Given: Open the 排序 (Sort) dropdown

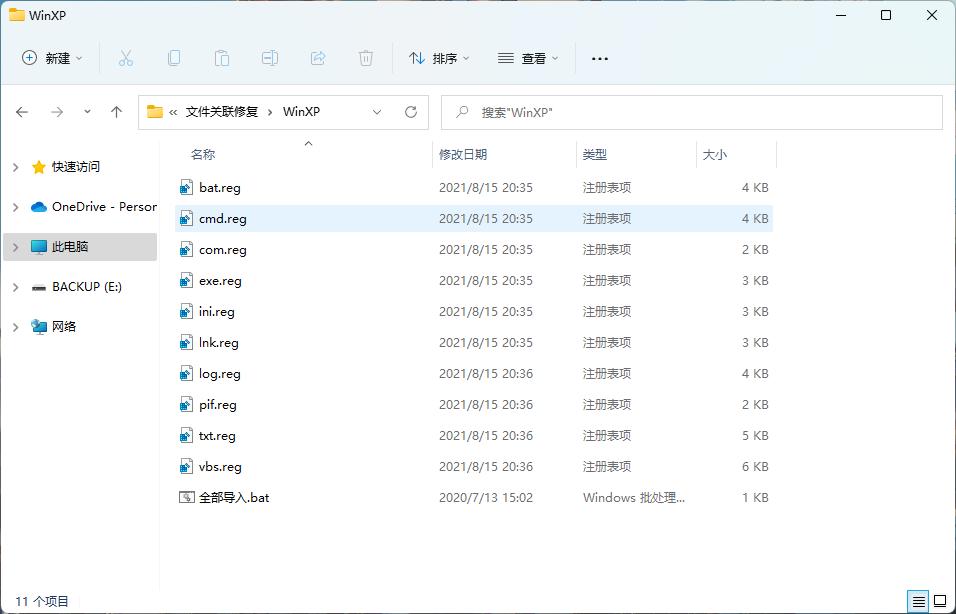Looking at the screenshot, I should coord(439,58).
